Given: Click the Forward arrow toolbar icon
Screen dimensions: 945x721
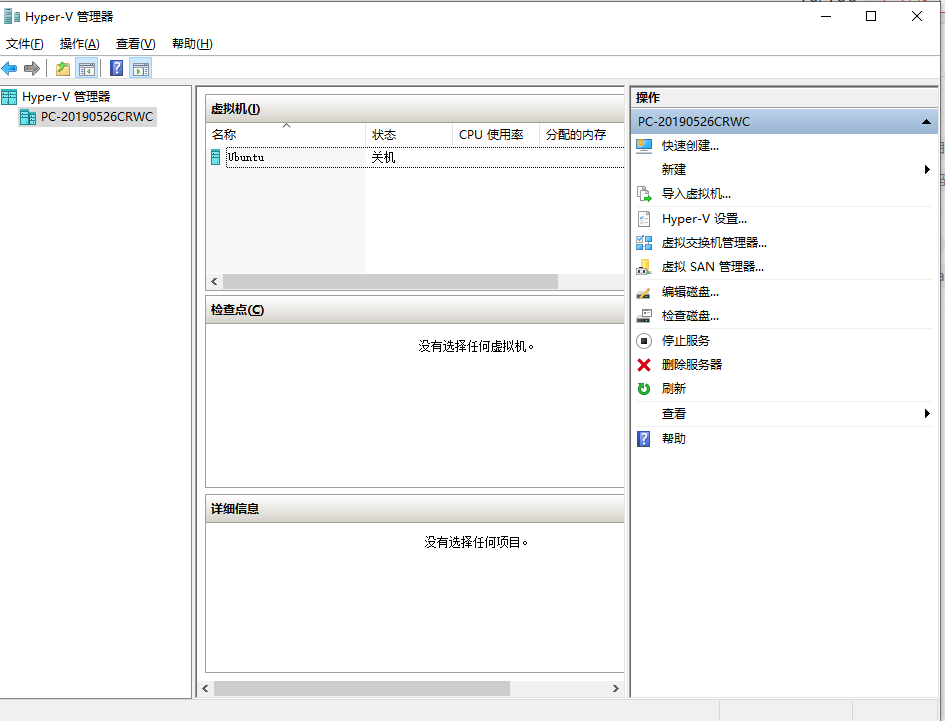Looking at the screenshot, I should pyautogui.click(x=32, y=69).
